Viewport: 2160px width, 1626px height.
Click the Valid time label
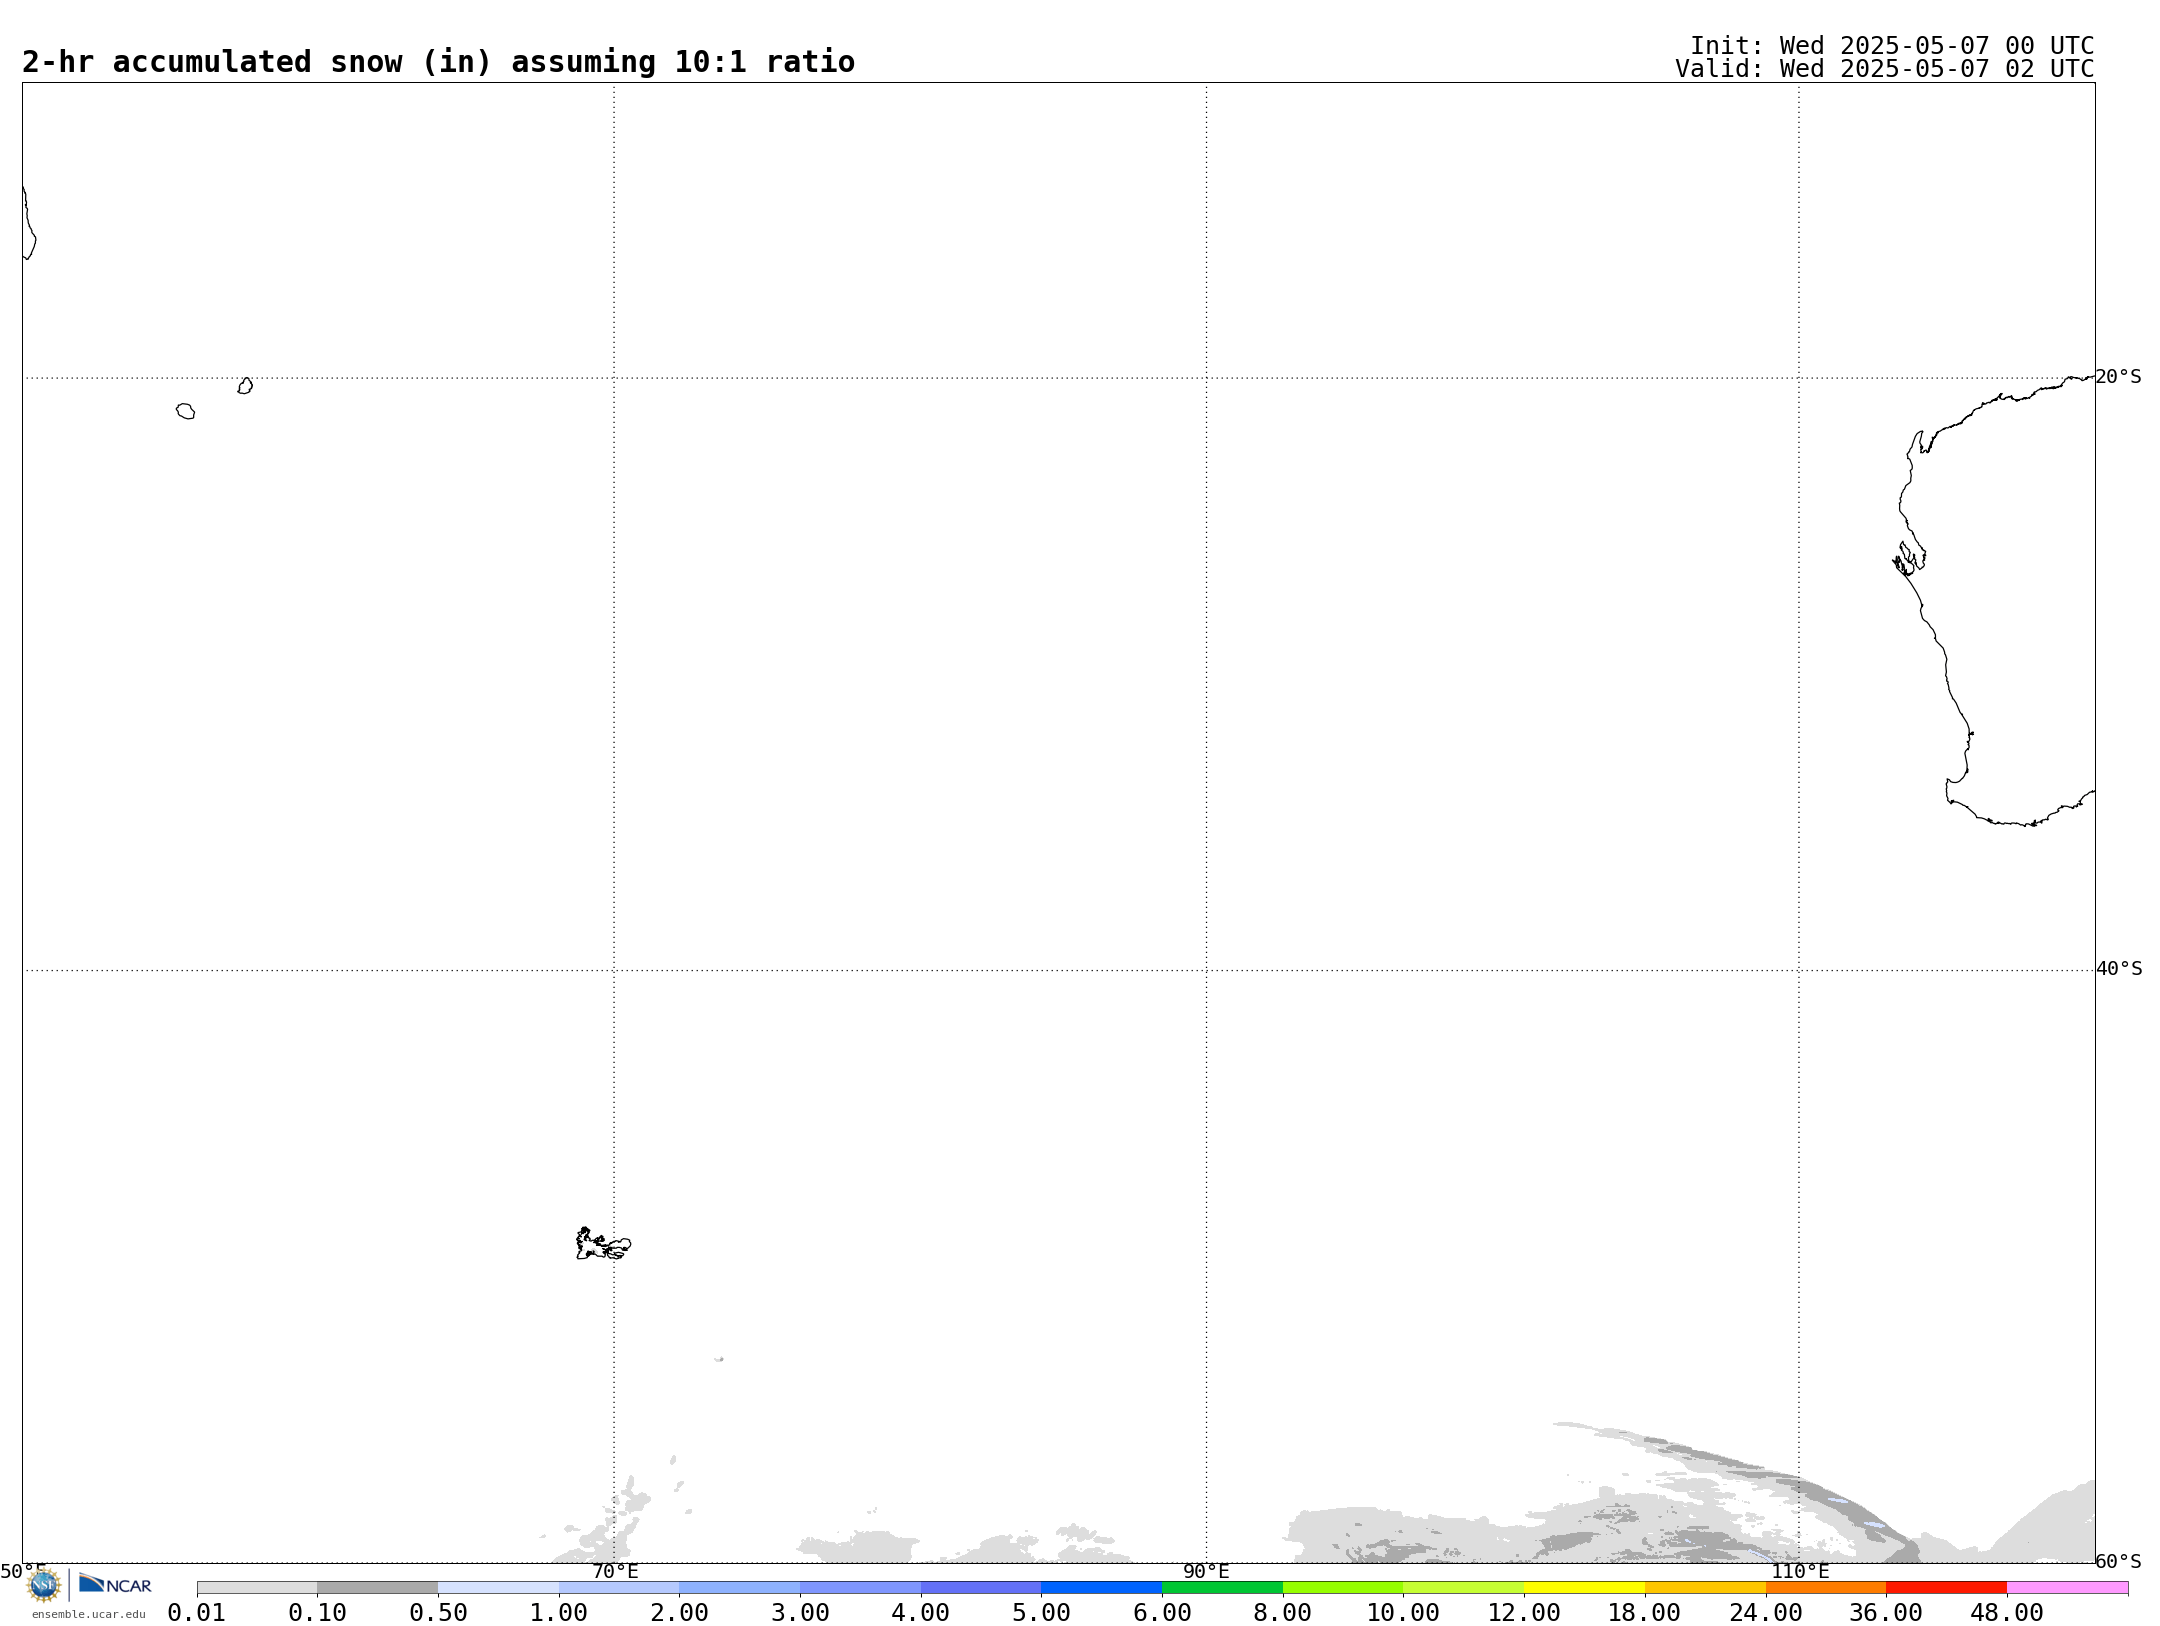point(1885,69)
